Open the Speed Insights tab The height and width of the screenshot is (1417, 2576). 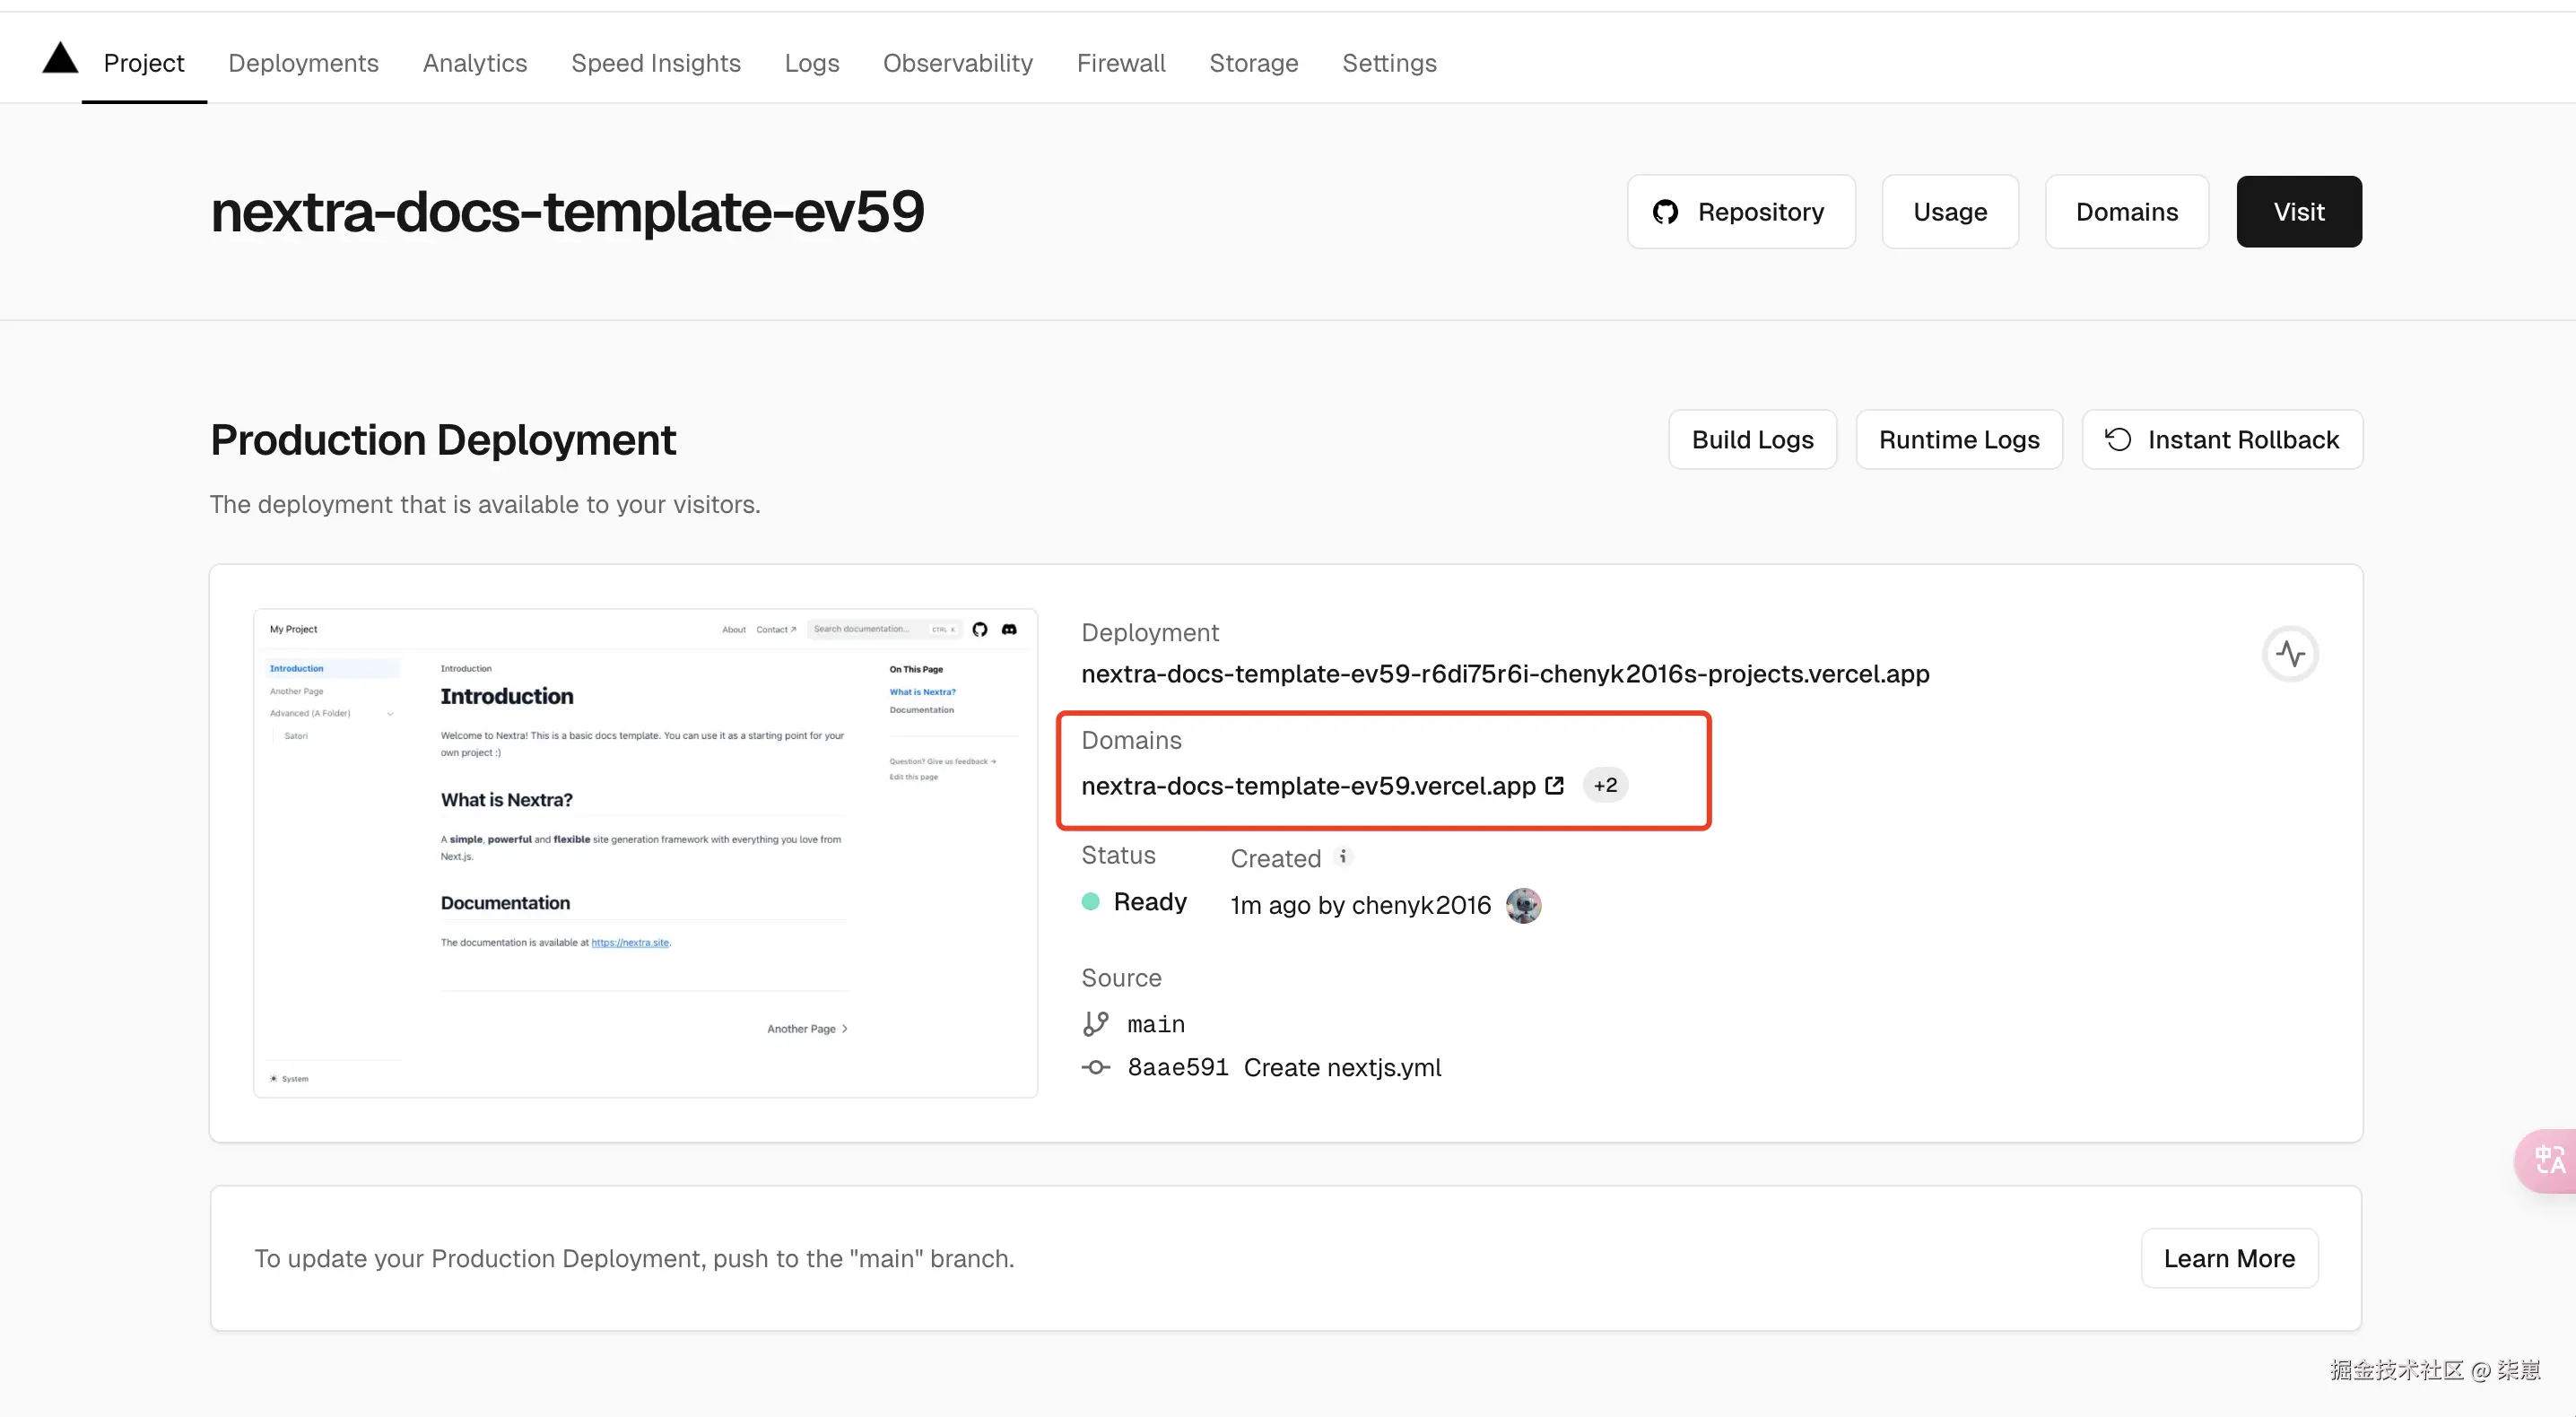pos(655,63)
